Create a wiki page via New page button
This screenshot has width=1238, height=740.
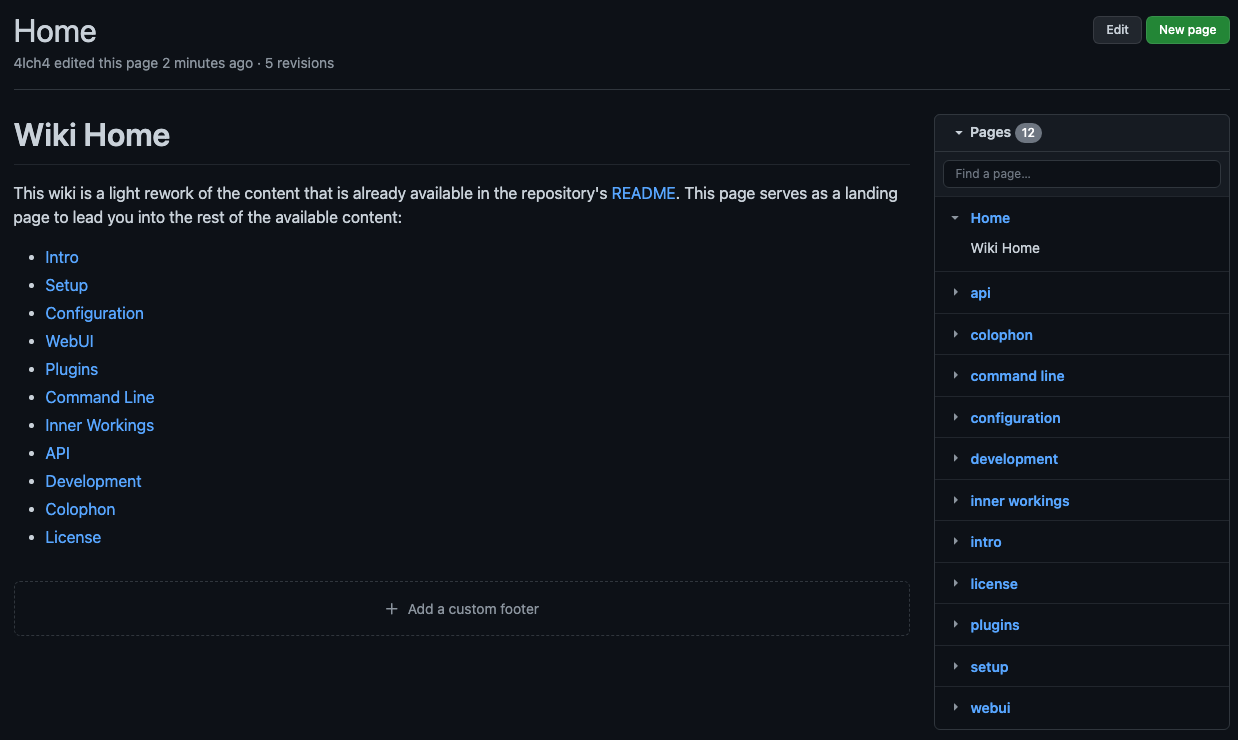point(1187,29)
